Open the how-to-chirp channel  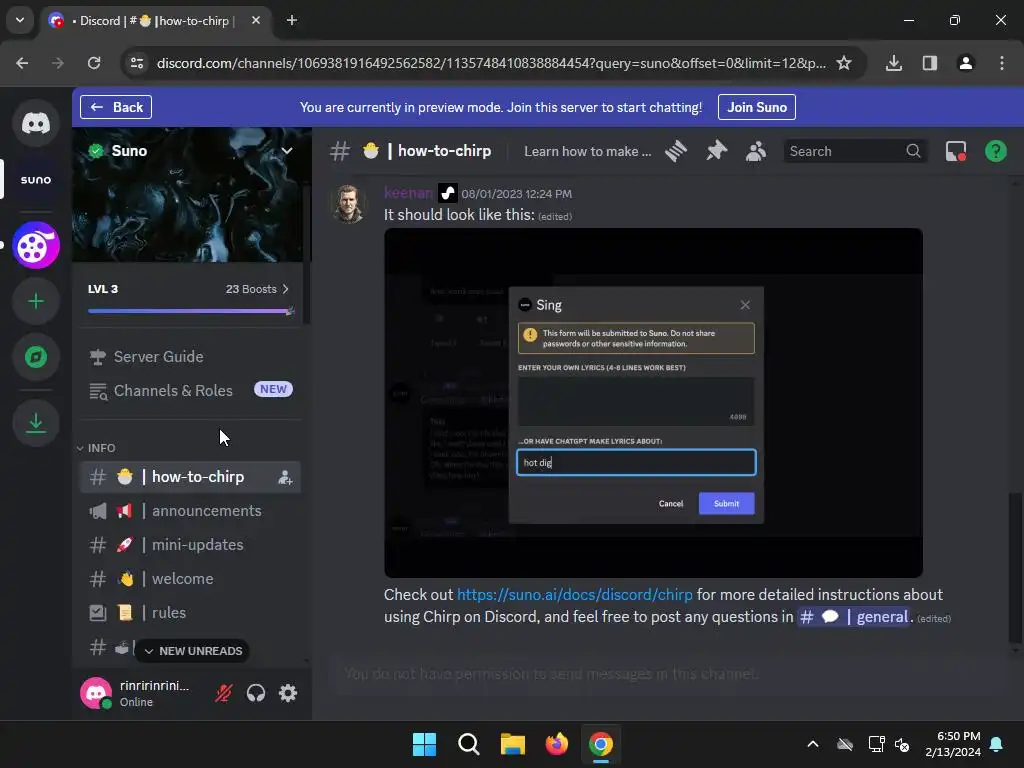(x=190, y=477)
